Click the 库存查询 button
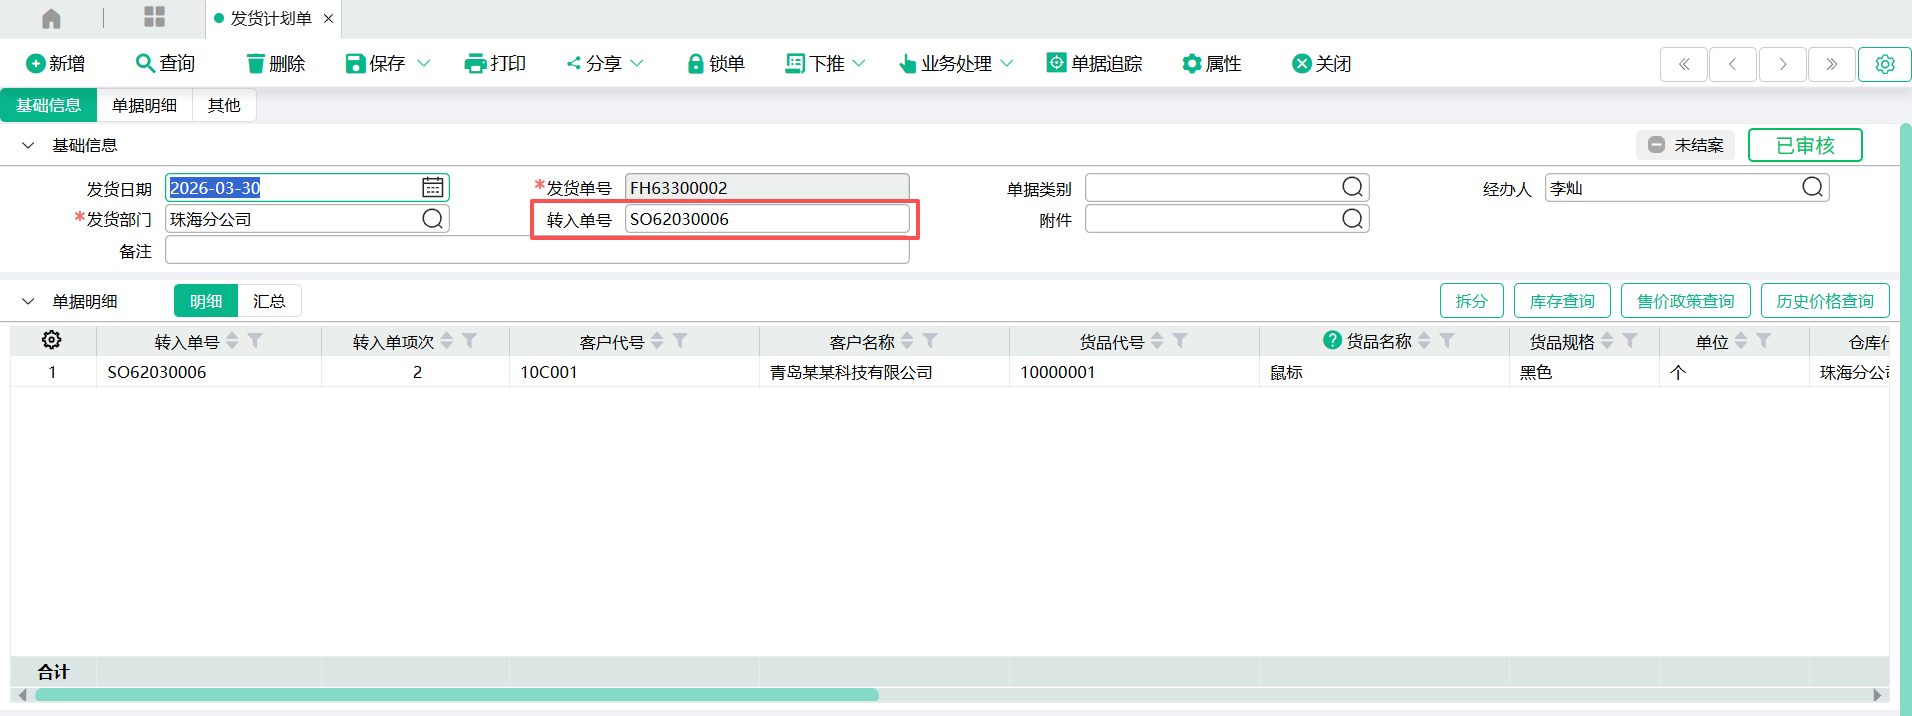The width and height of the screenshot is (1912, 716). pyautogui.click(x=1561, y=301)
